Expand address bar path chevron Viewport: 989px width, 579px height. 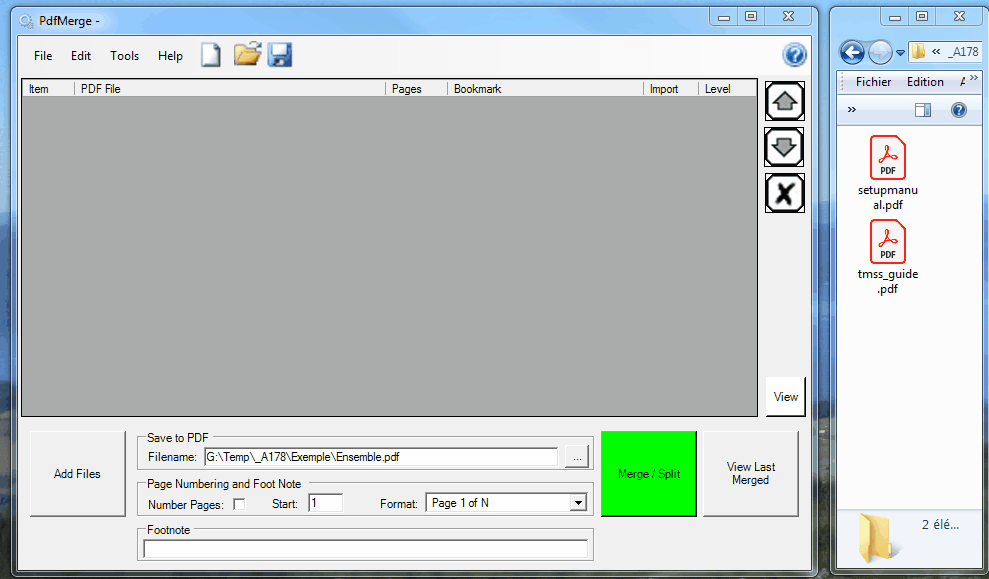click(936, 52)
